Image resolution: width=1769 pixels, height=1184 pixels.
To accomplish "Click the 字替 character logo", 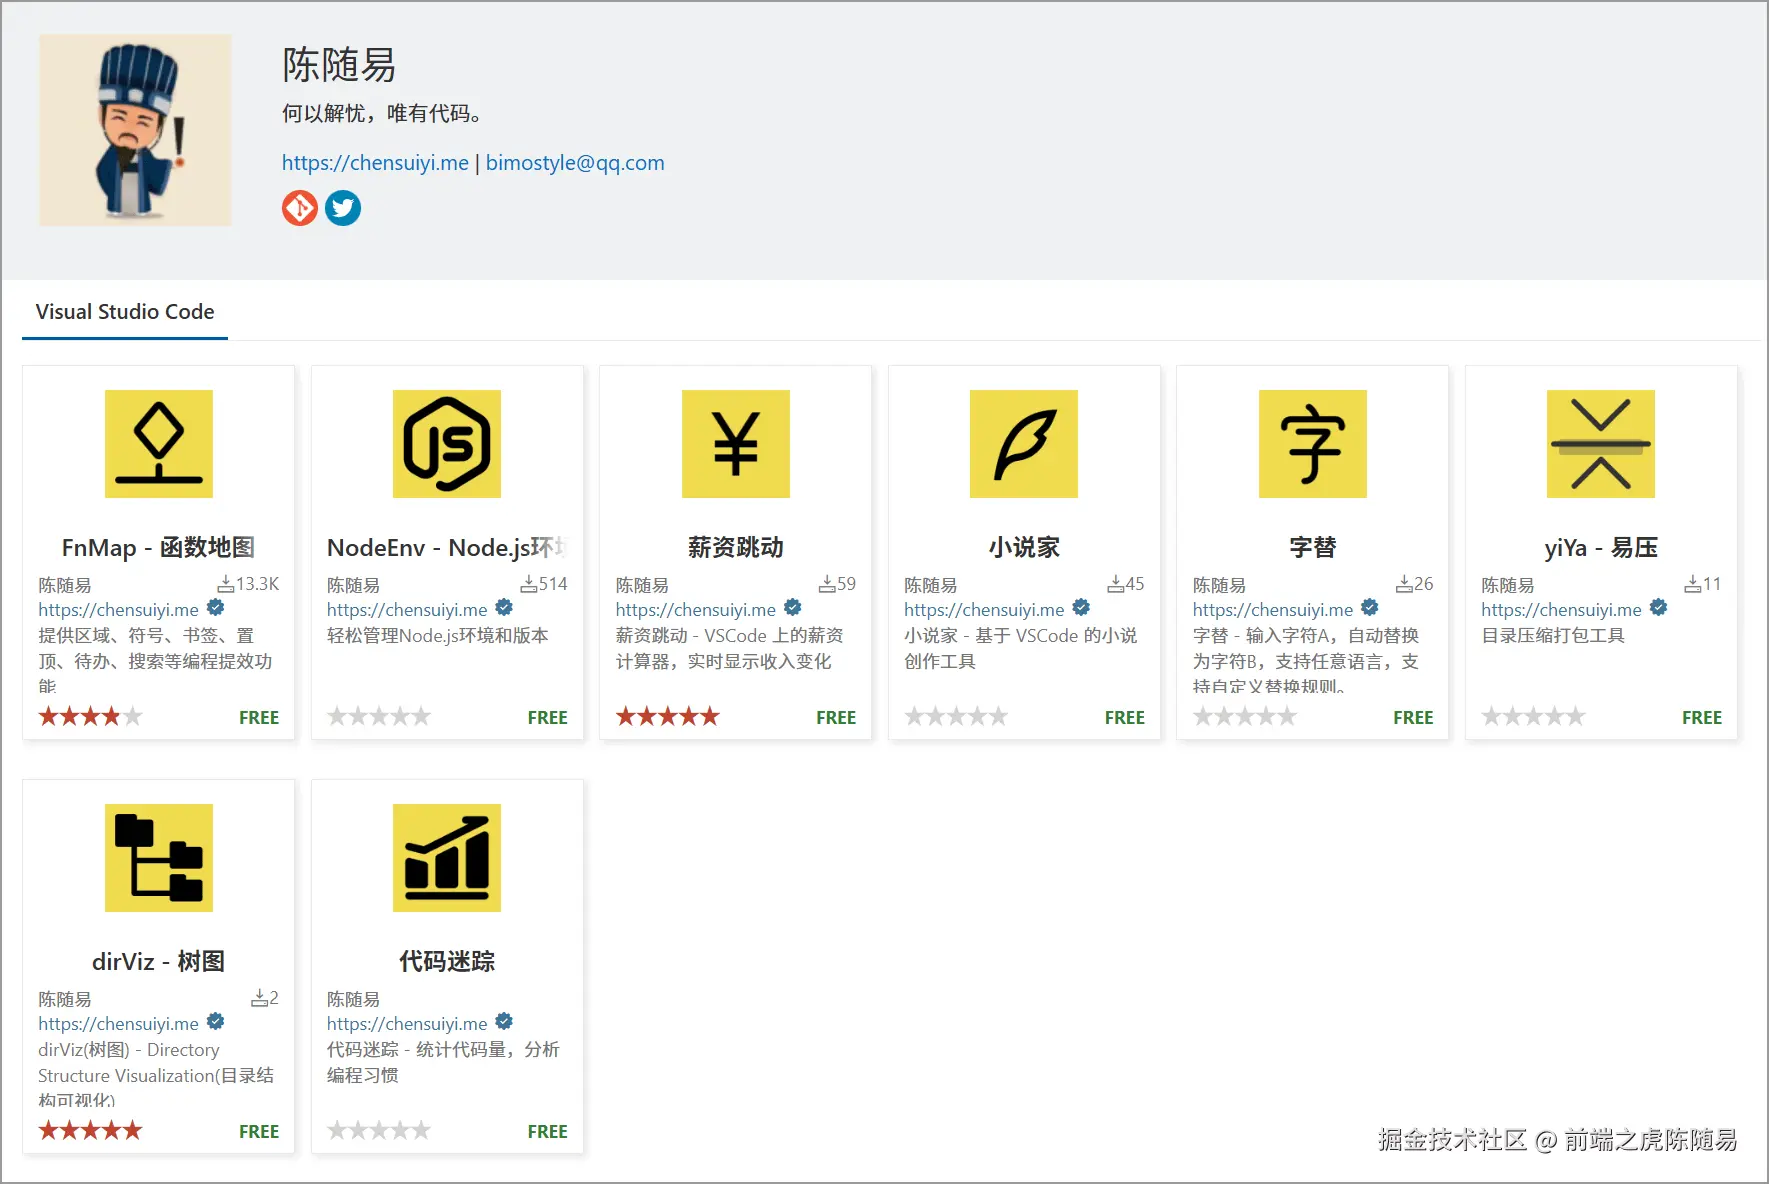I will click(x=1313, y=444).
